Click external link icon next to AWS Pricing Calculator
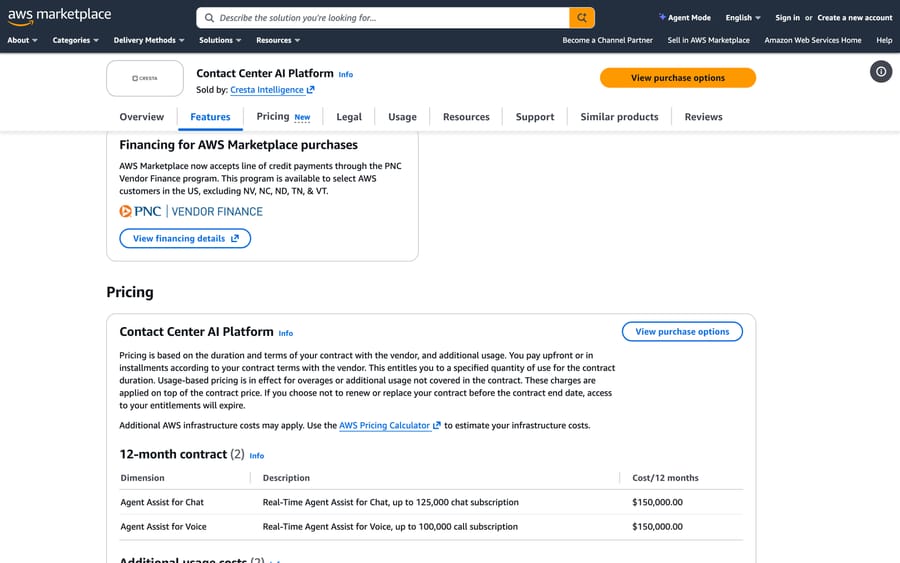 [437, 425]
